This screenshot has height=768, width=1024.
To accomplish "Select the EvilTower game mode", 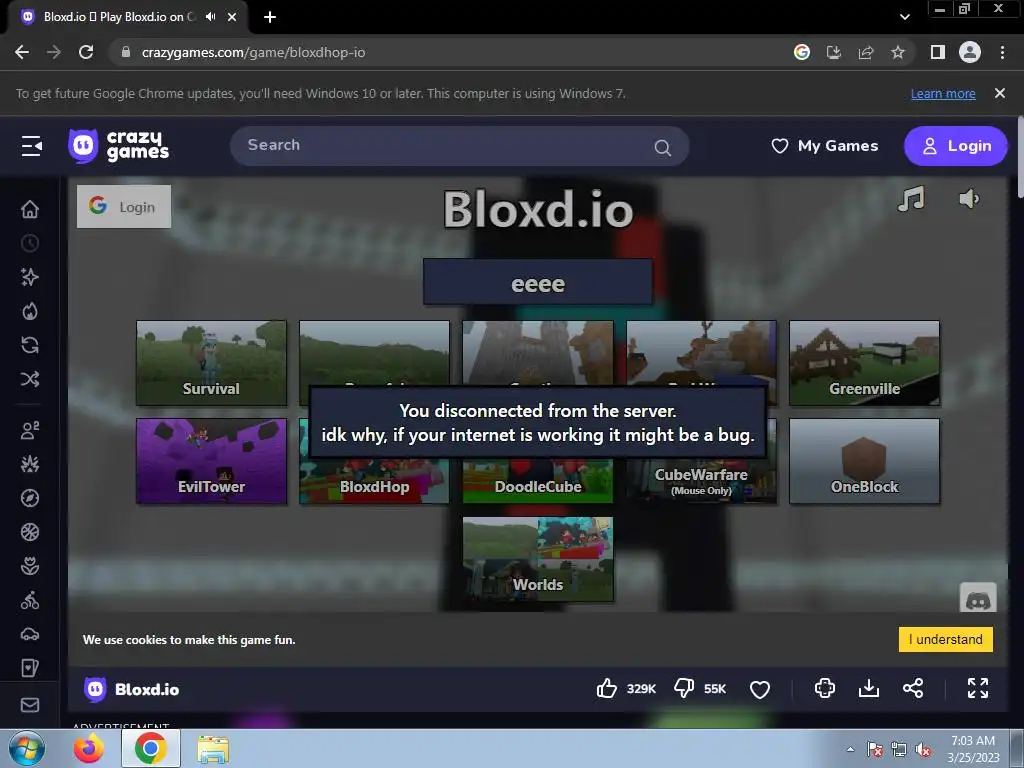I will click(x=211, y=461).
